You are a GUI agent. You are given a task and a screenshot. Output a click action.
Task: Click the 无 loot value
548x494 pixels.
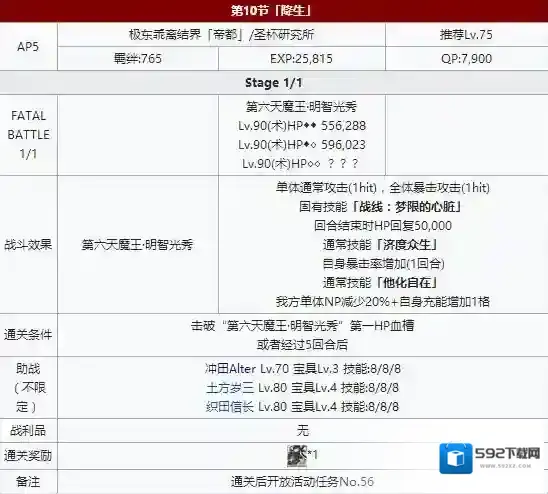click(303, 430)
